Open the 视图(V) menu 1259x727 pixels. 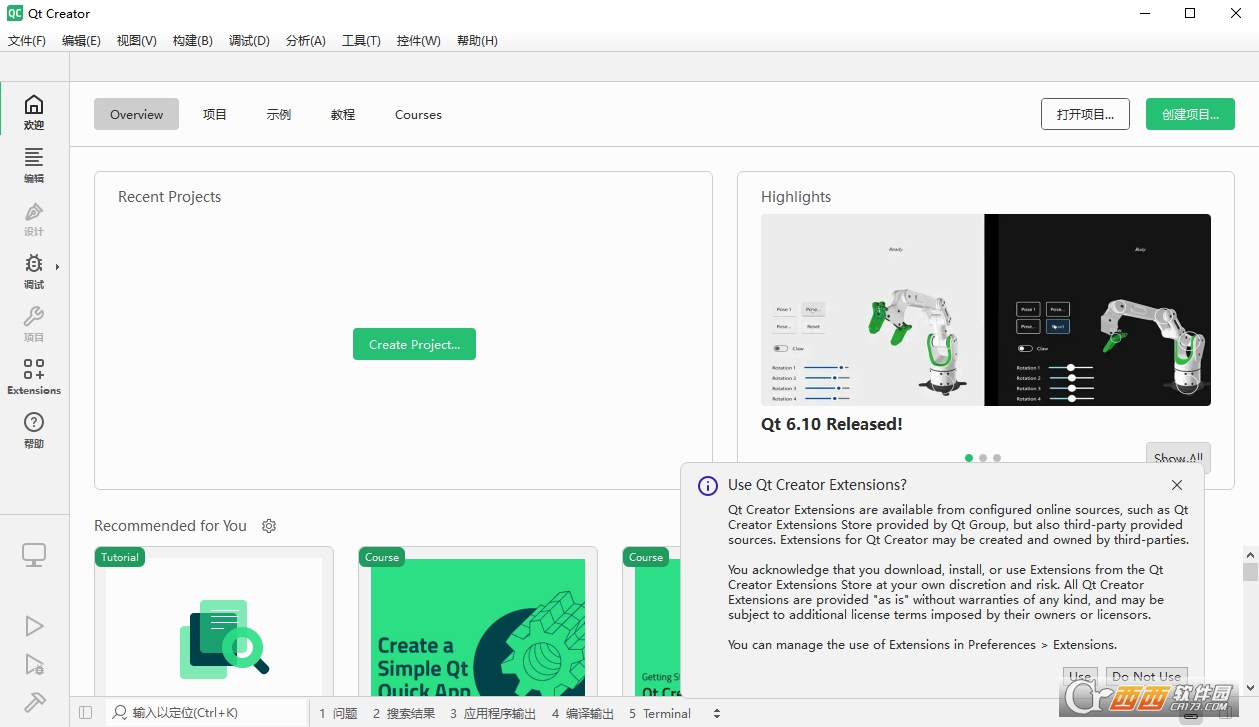[x=136, y=41]
